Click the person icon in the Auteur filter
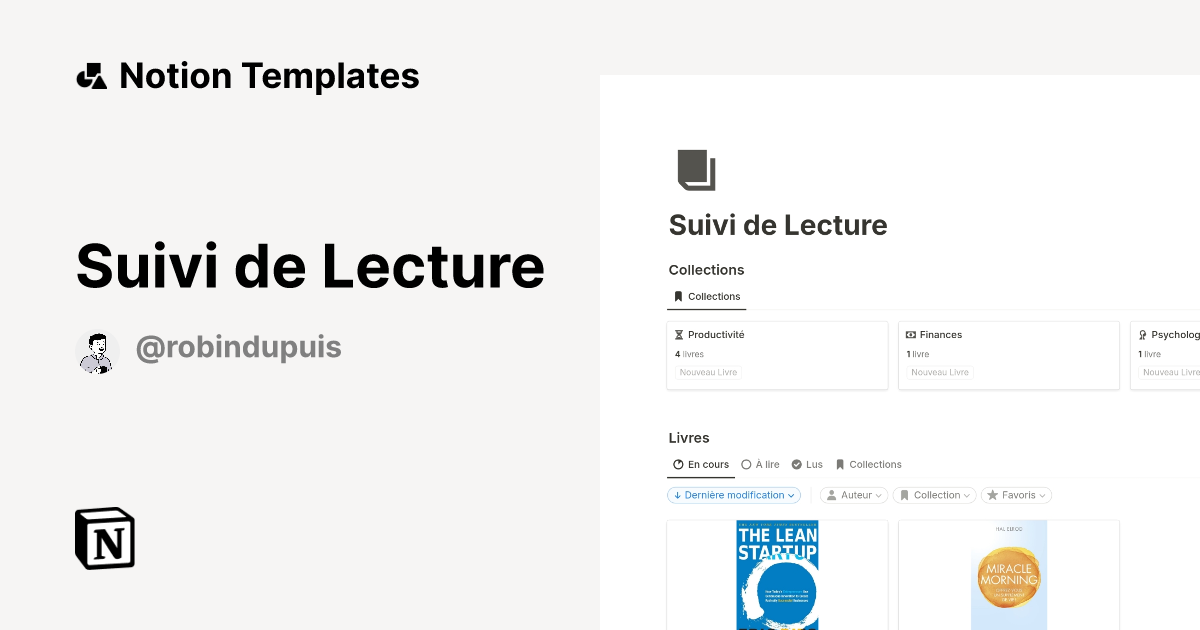Screen dimensions: 1200x630 pos(831,494)
